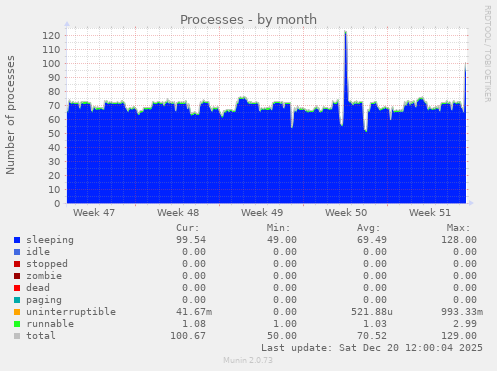
Task: Click uninterruptible average value 521.88u
Action: coord(372,312)
